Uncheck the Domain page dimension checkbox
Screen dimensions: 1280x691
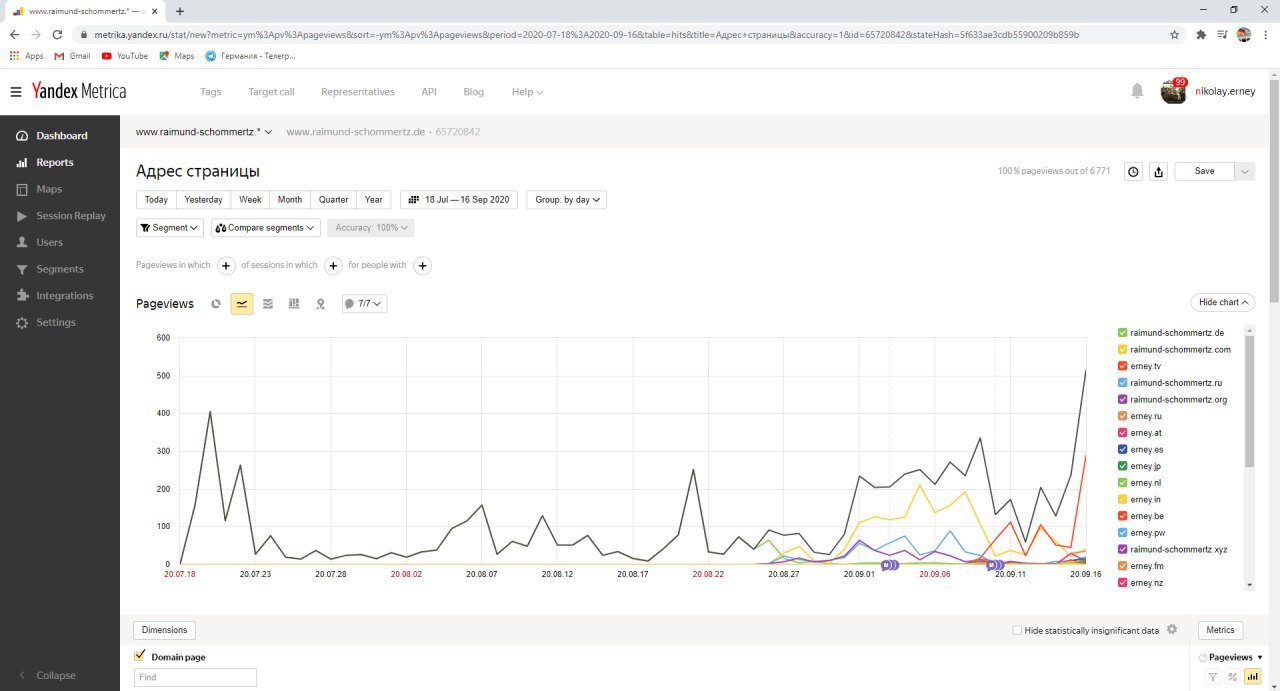coord(140,656)
